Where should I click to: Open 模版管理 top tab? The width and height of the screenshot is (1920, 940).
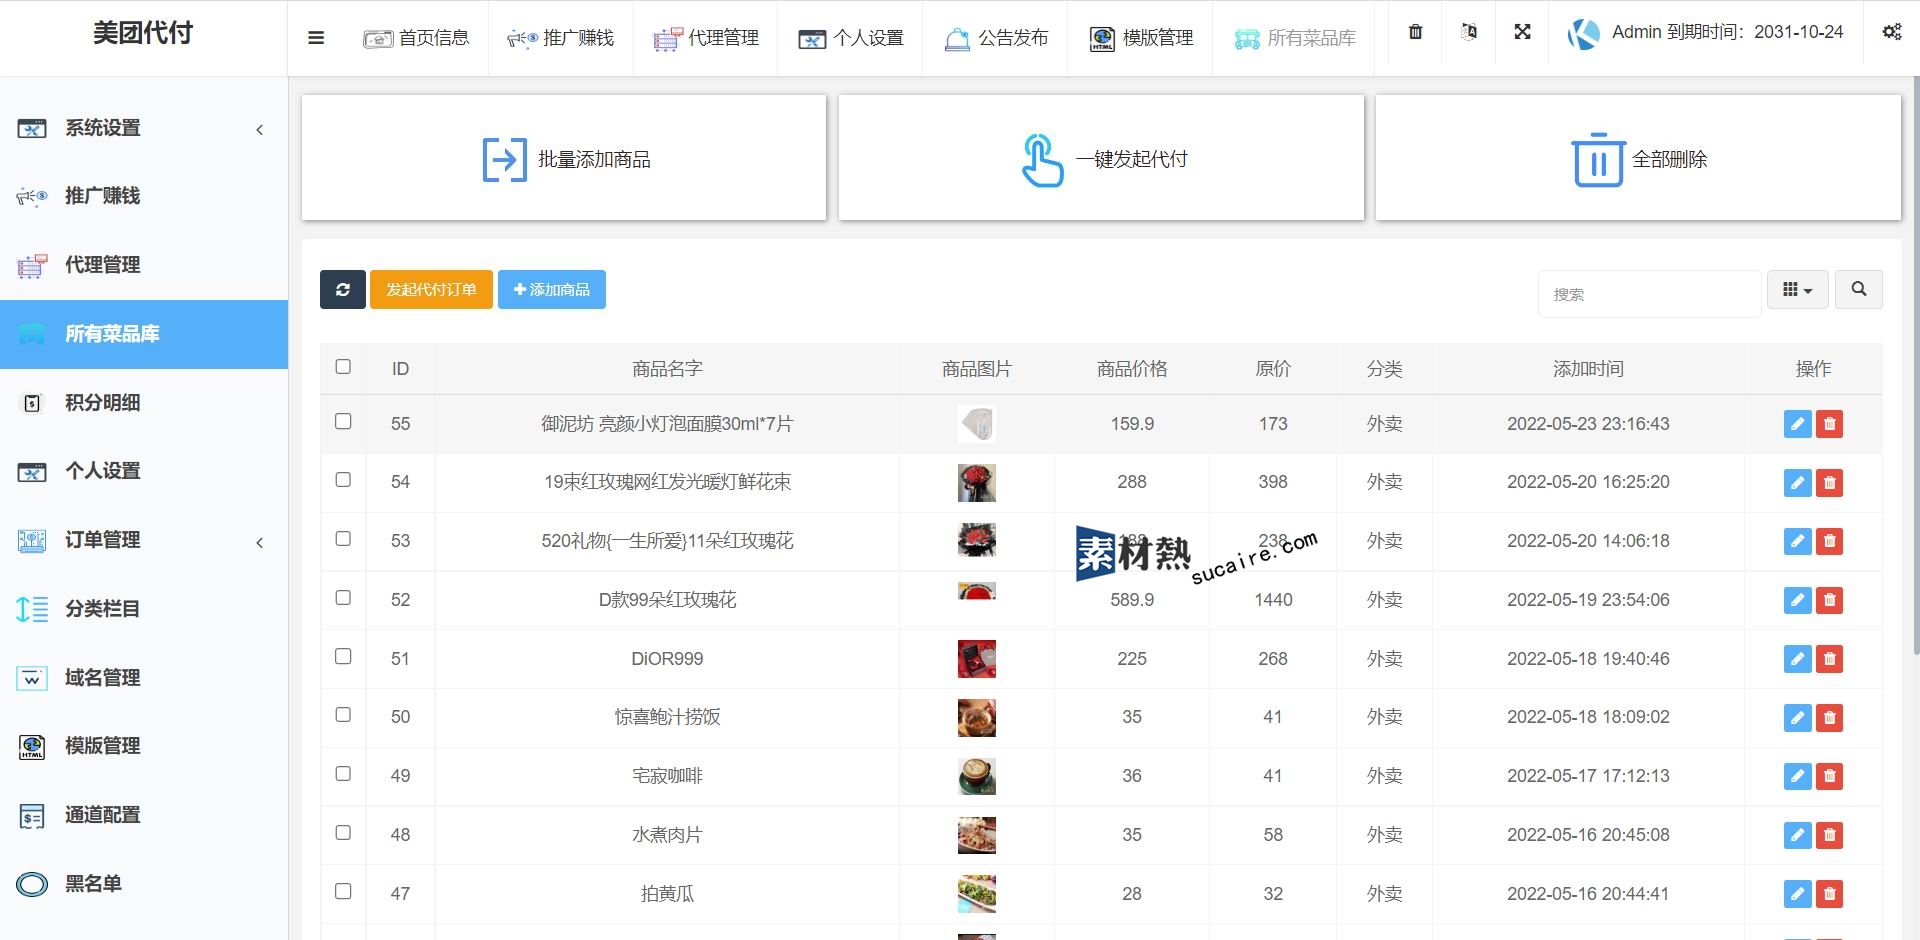[x=1140, y=38]
